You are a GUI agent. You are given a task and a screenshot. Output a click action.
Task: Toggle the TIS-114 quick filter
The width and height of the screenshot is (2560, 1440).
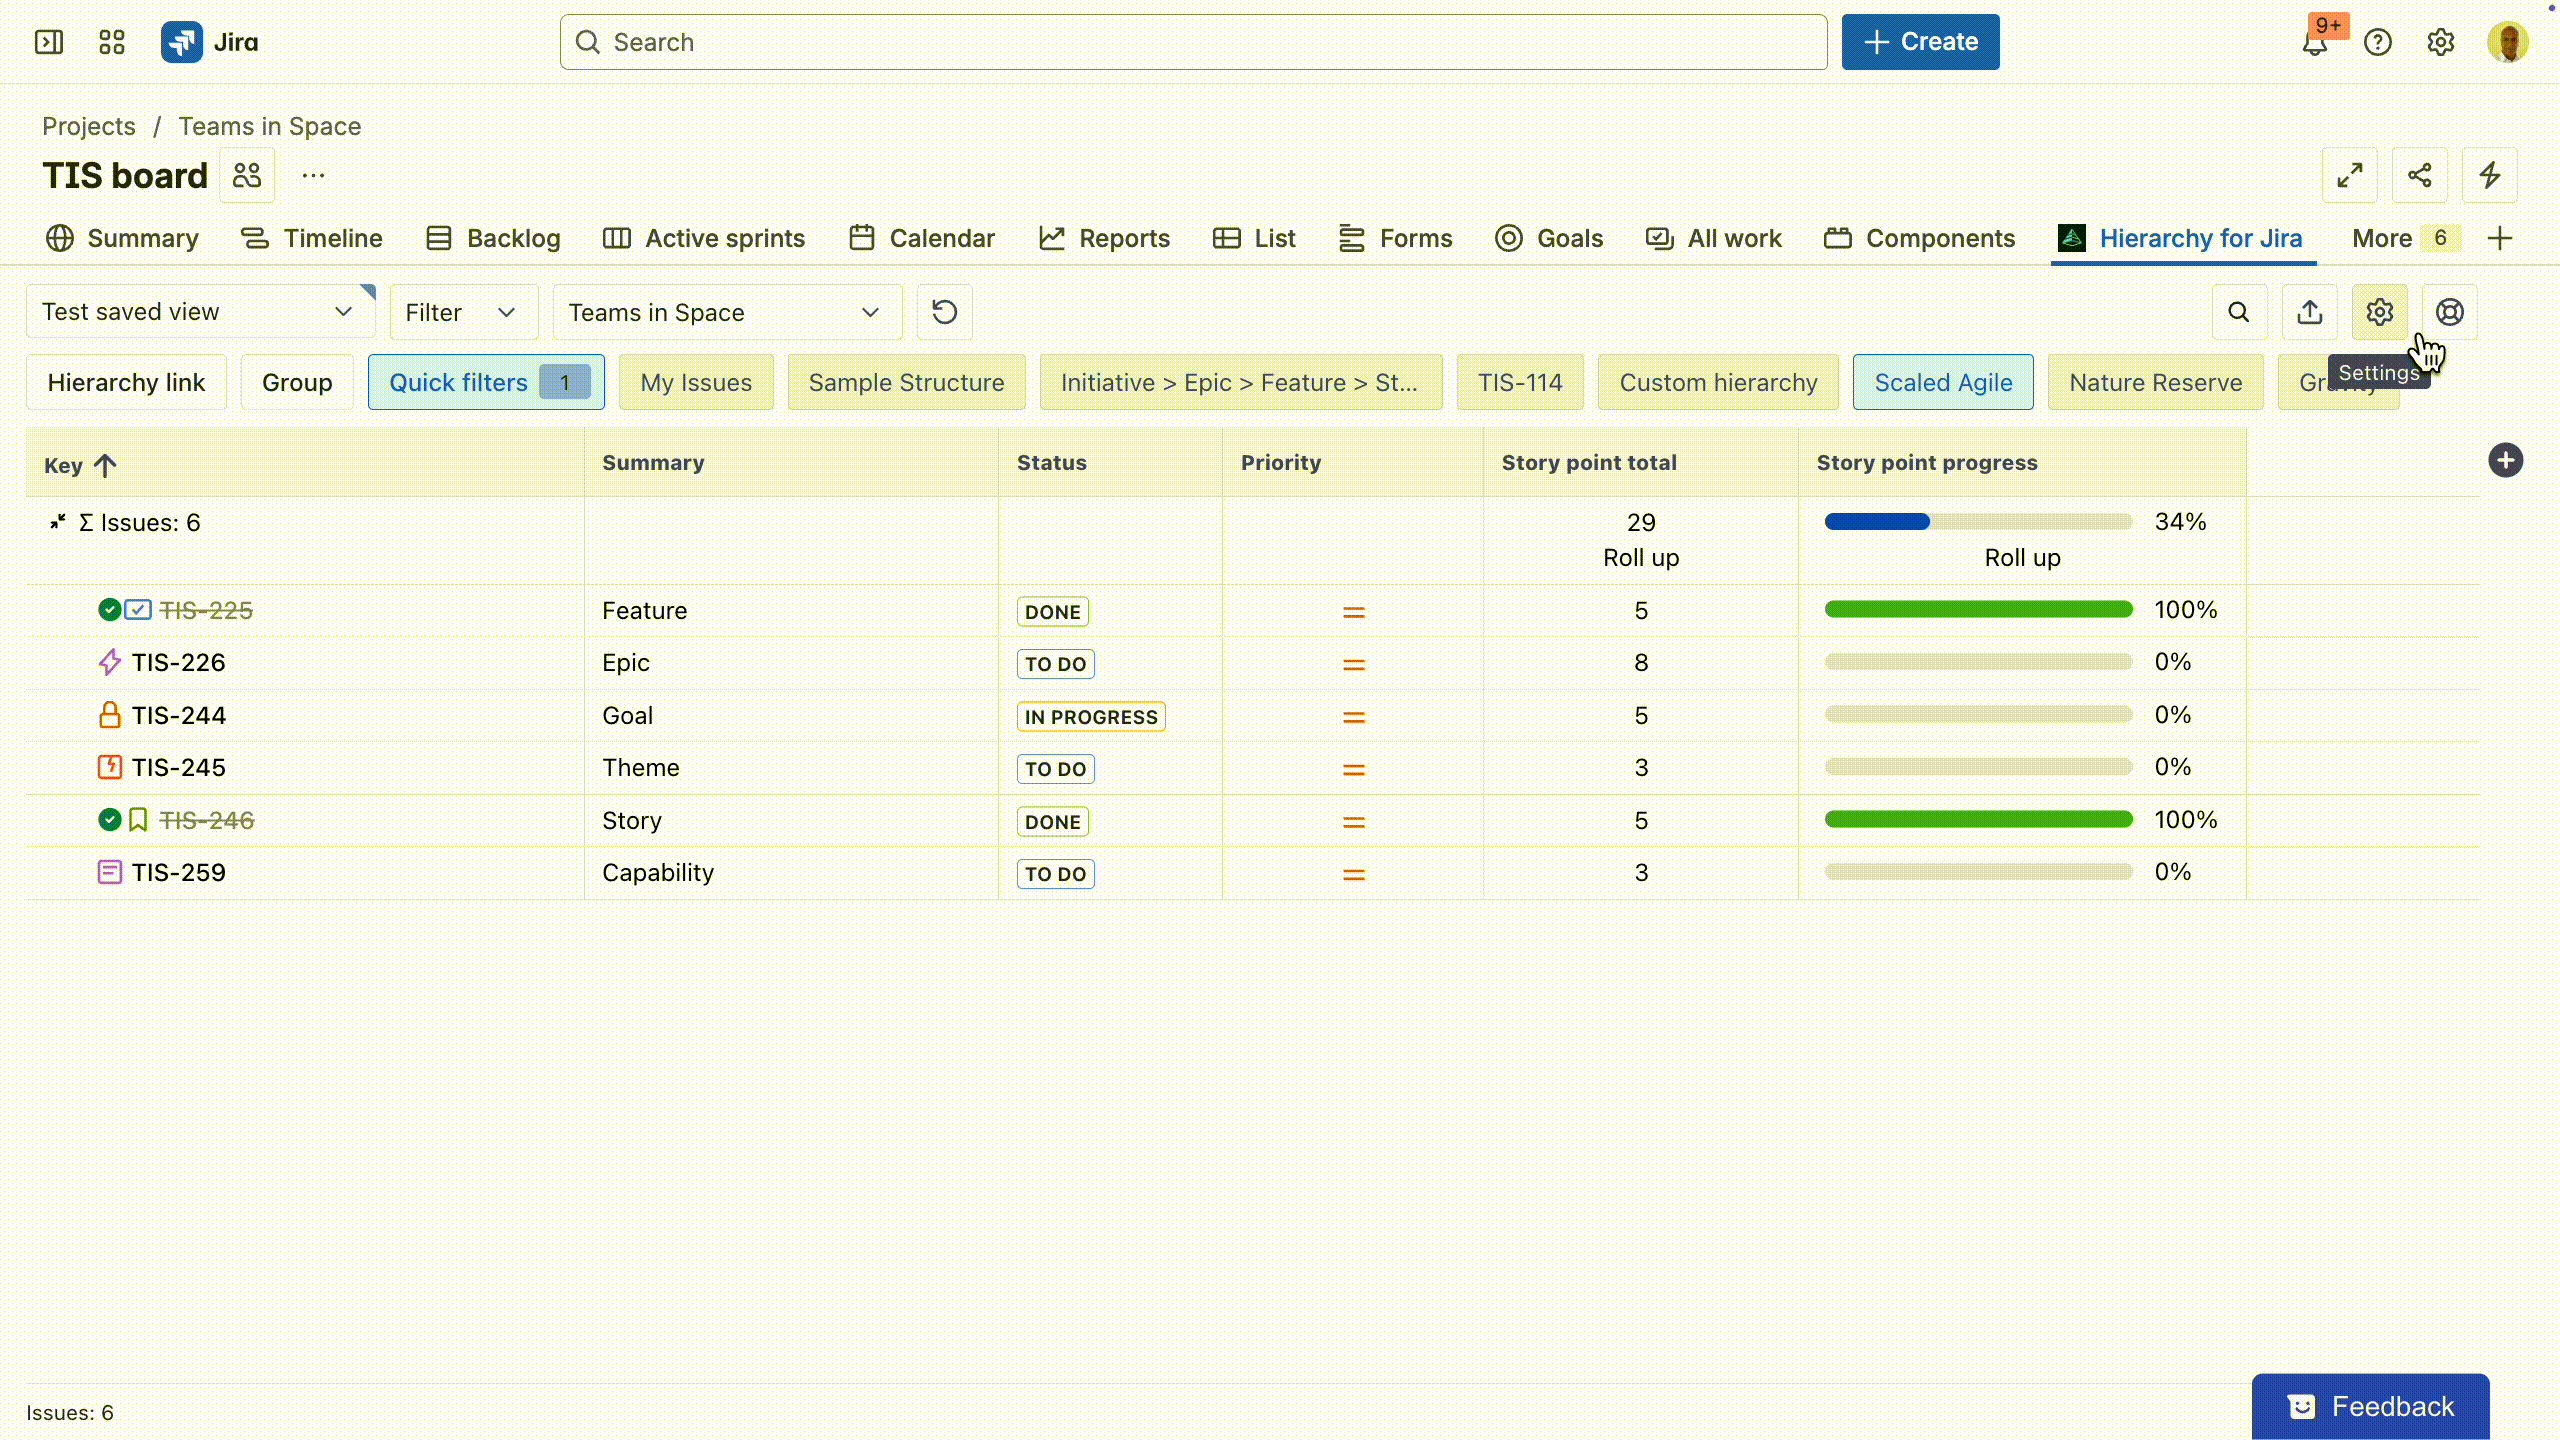(x=1520, y=382)
